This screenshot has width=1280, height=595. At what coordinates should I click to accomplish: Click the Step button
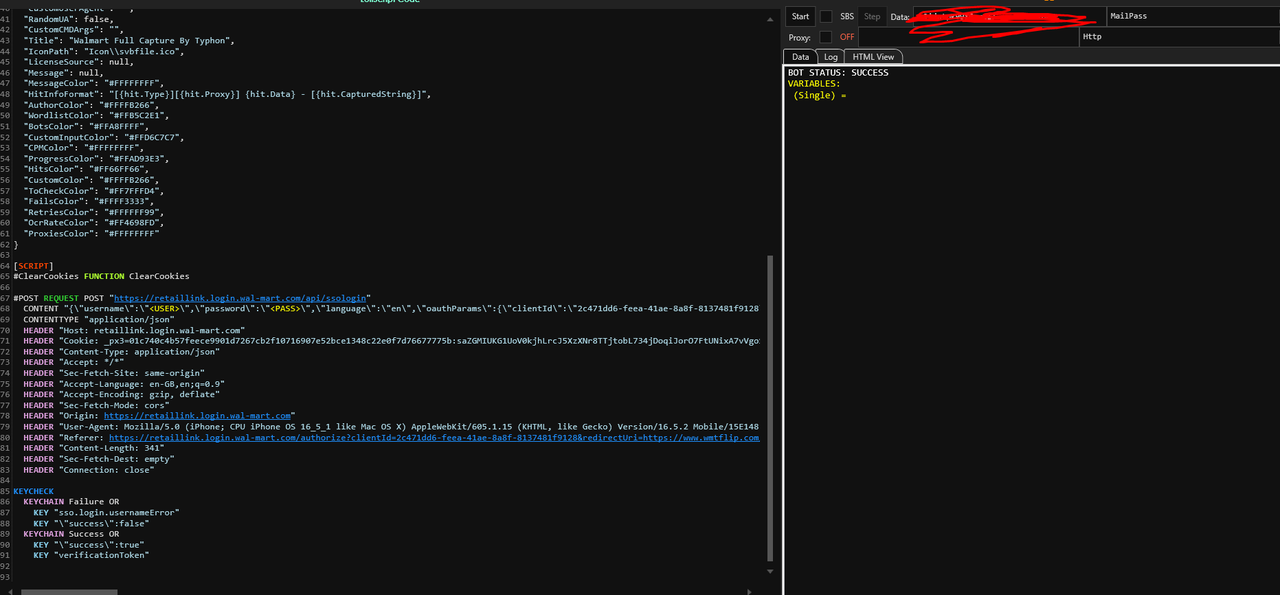click(872, 17)
